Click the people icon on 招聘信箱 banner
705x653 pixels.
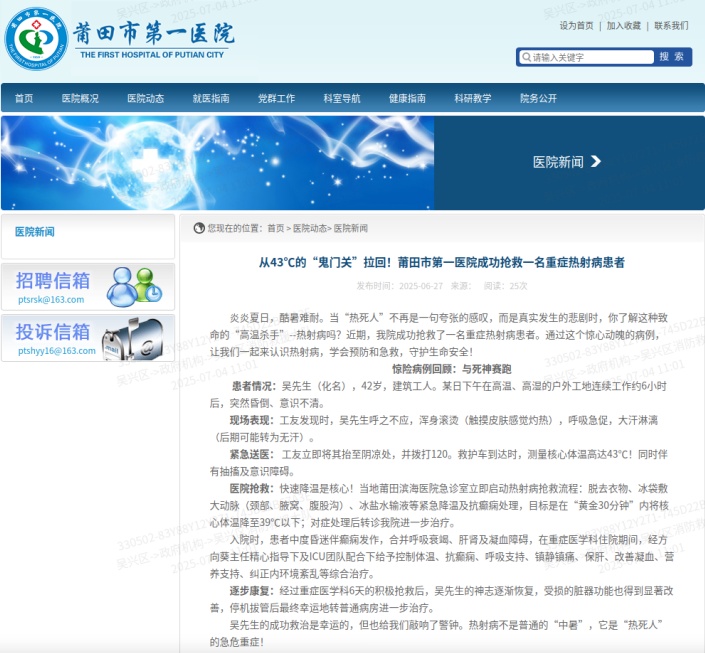coord(134,287)
